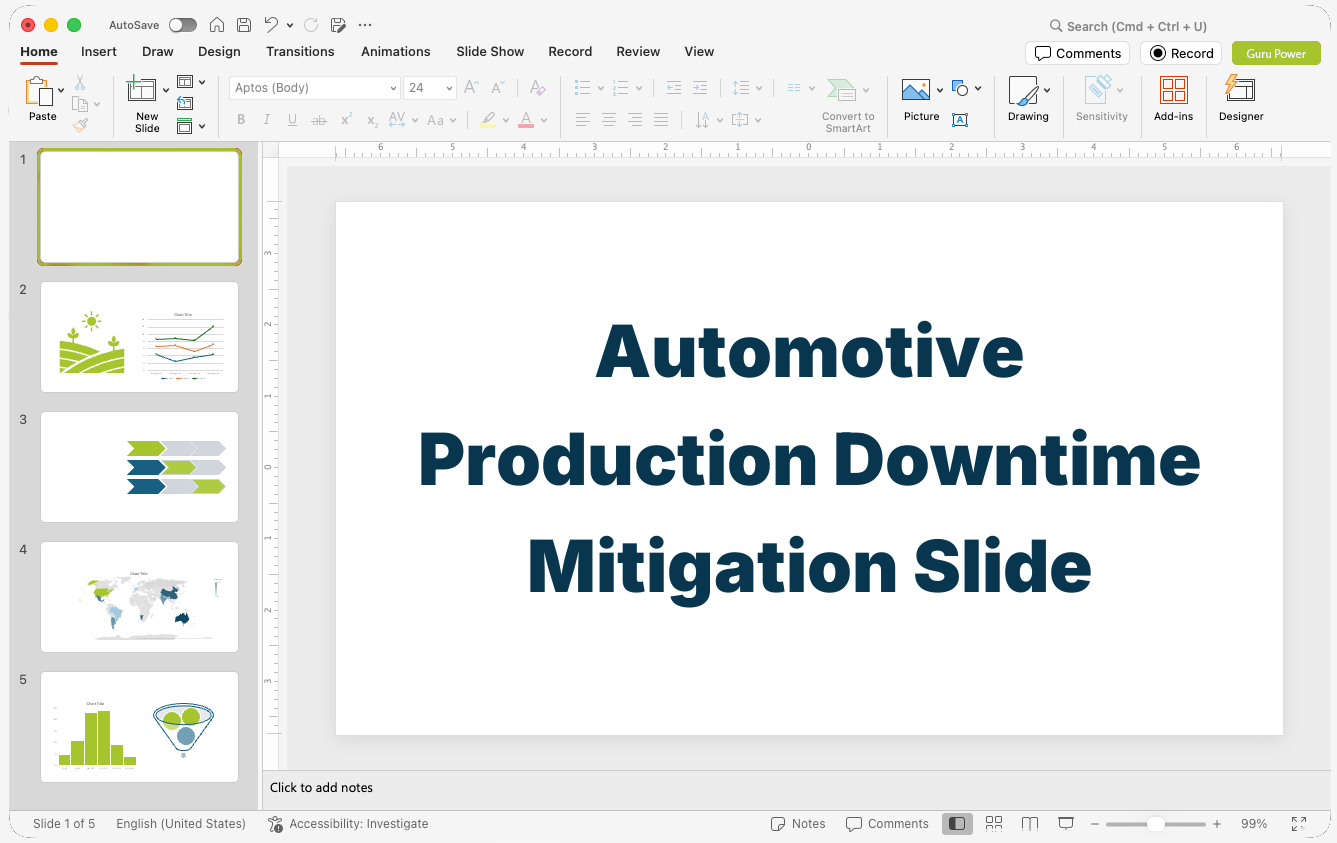Open the Draw tab

(x=158, y=51)
